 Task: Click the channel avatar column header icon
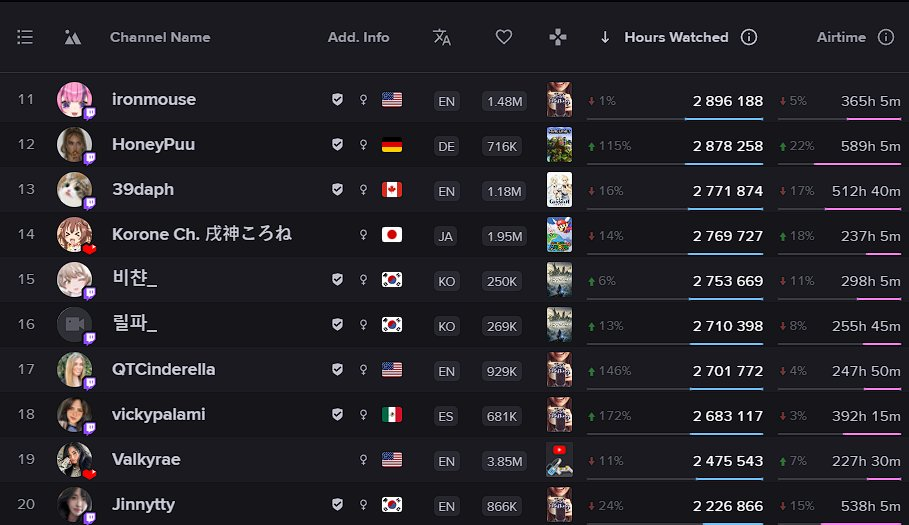click(72, 38)
